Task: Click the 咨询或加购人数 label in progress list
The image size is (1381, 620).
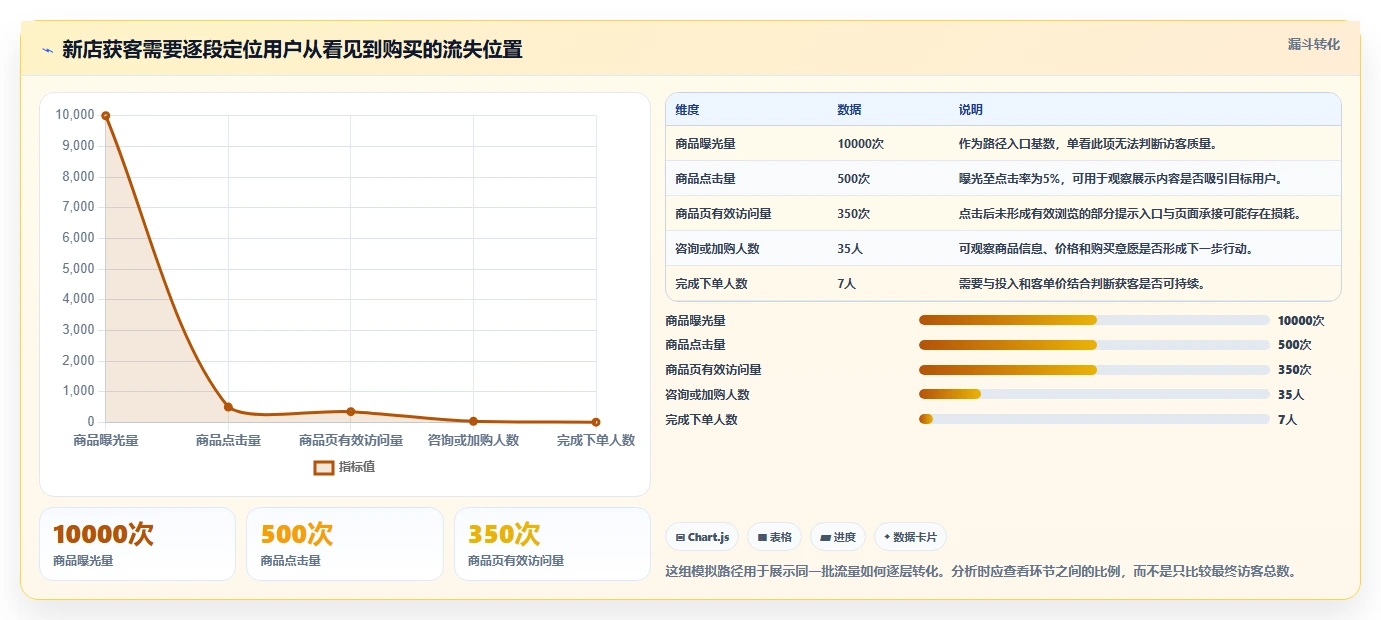Action: pos(707,395)
